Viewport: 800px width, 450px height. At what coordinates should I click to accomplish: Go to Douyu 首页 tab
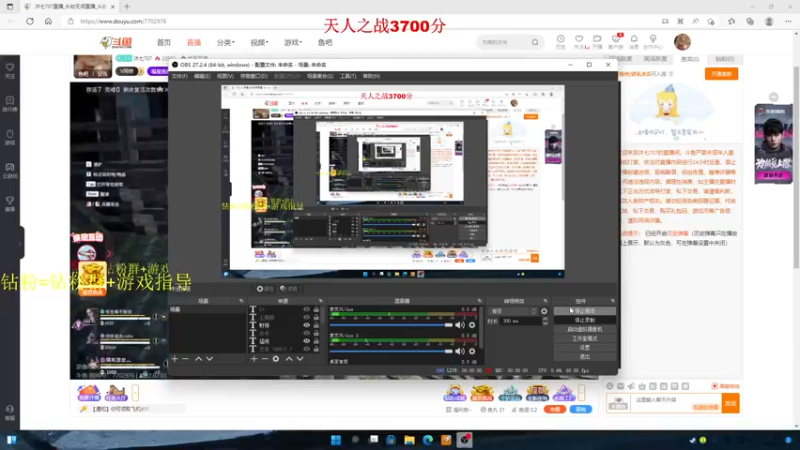pyautogui.click(x=164, y=42)
